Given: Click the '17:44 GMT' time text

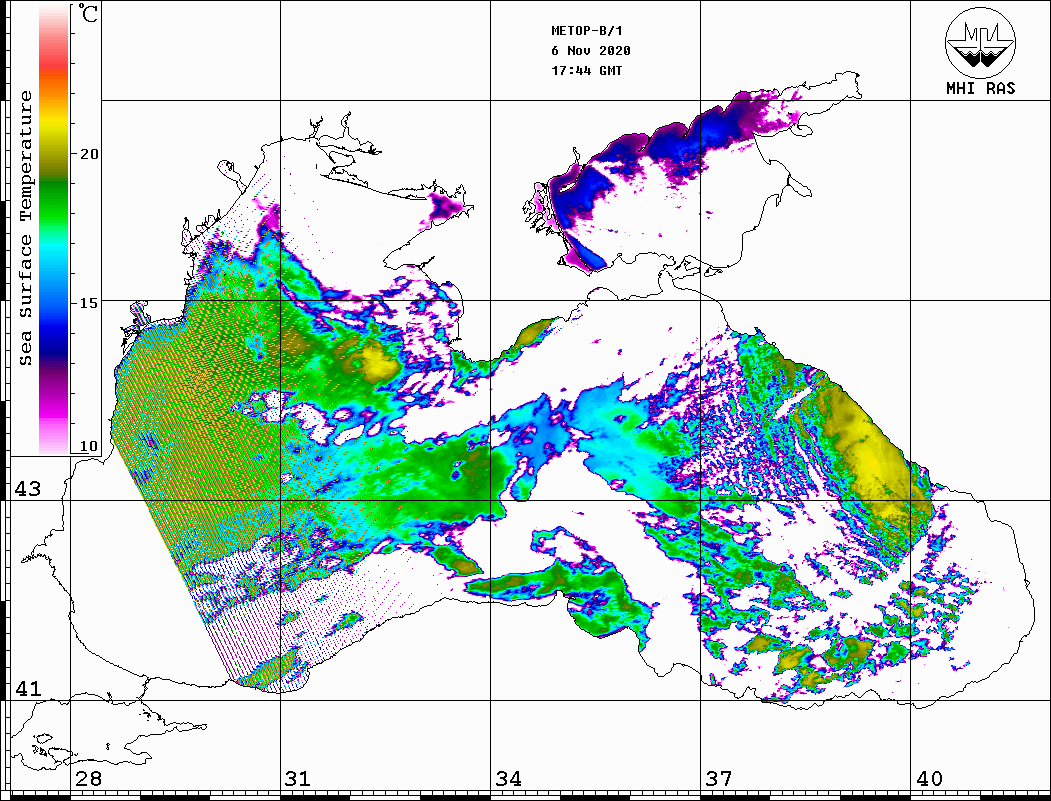Looking at the screenshot, I should [x=587, y=70].
